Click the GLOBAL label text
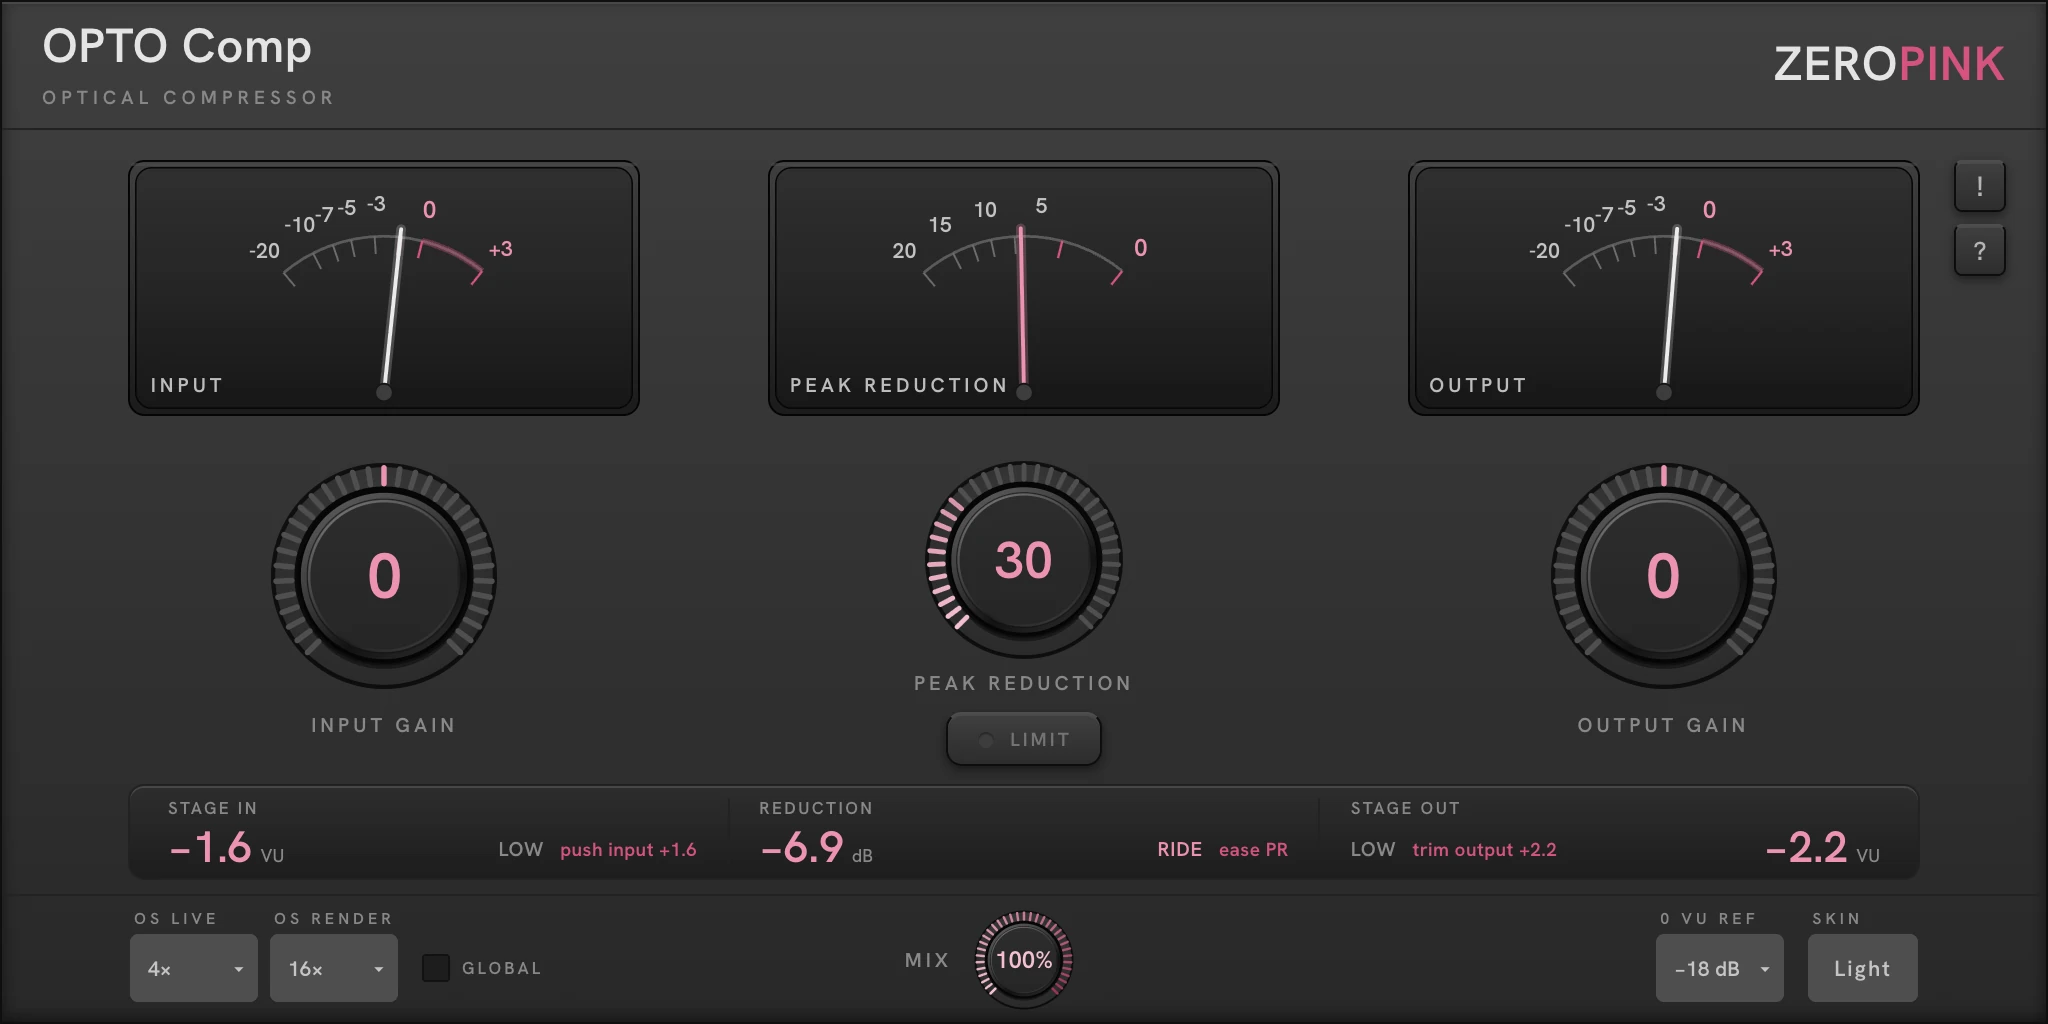Image resolution: width=2048 pixels, height=1024 pixels. click(x=501, y=968)
